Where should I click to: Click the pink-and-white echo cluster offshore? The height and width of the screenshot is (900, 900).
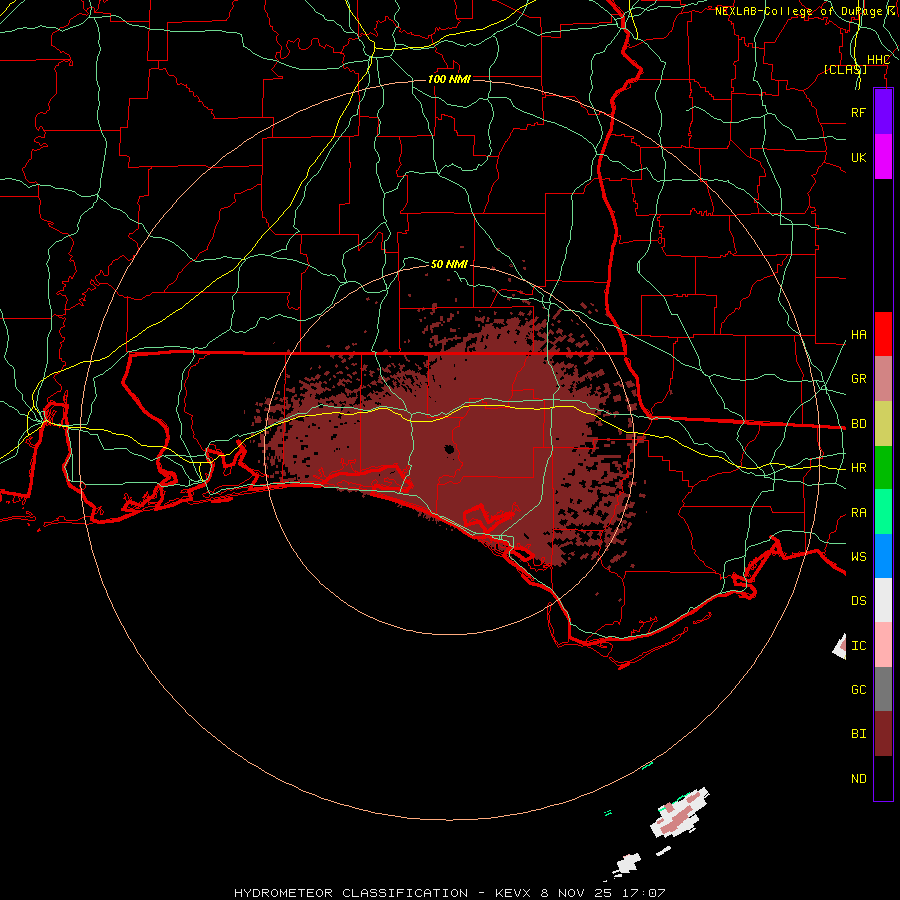coord(680,813)
